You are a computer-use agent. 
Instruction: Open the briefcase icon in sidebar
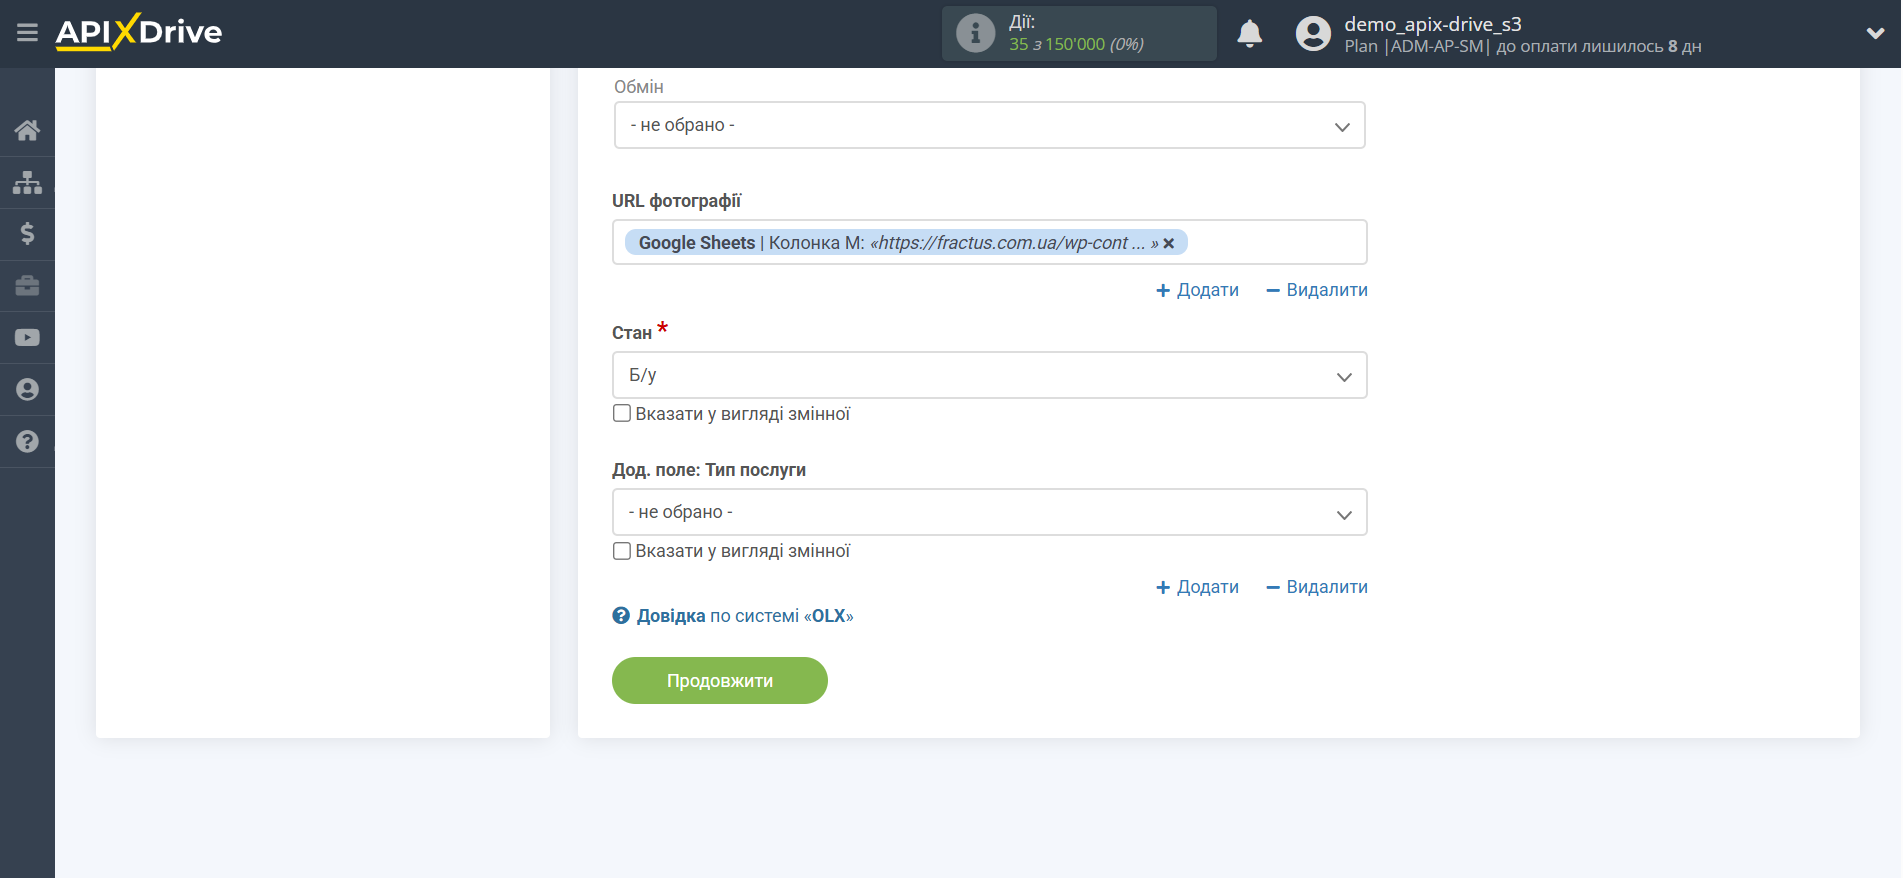click(x=27, y=286)
